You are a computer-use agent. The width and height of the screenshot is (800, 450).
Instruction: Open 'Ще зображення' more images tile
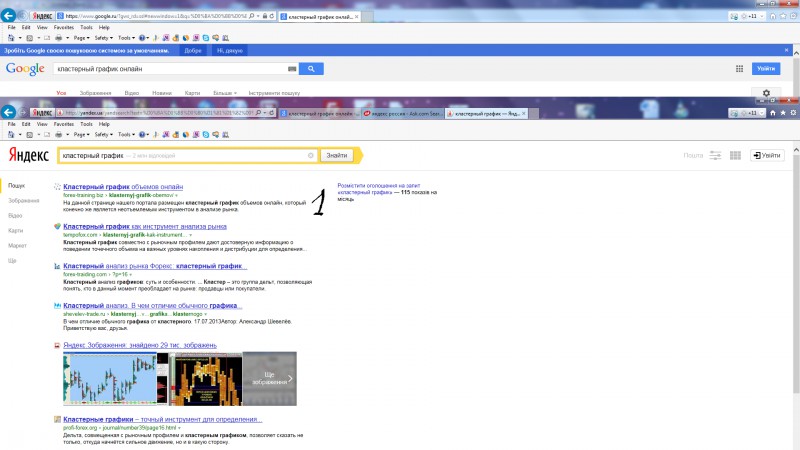270,379
